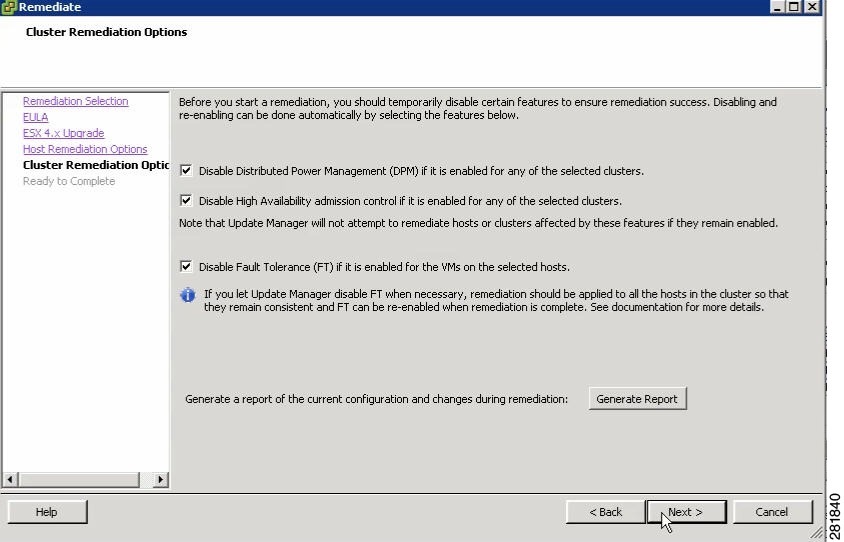Maximize the Remediate window

[x=794, y=7]
